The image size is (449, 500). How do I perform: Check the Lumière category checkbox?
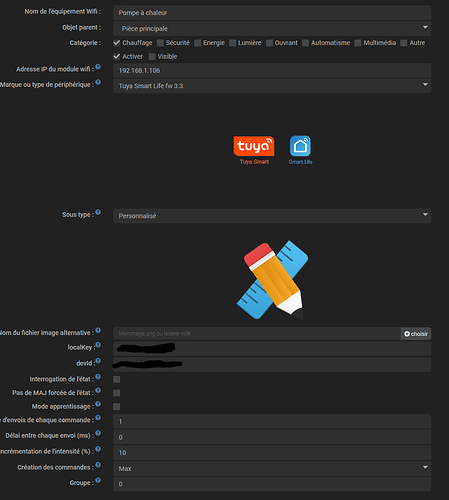[232, 43]
